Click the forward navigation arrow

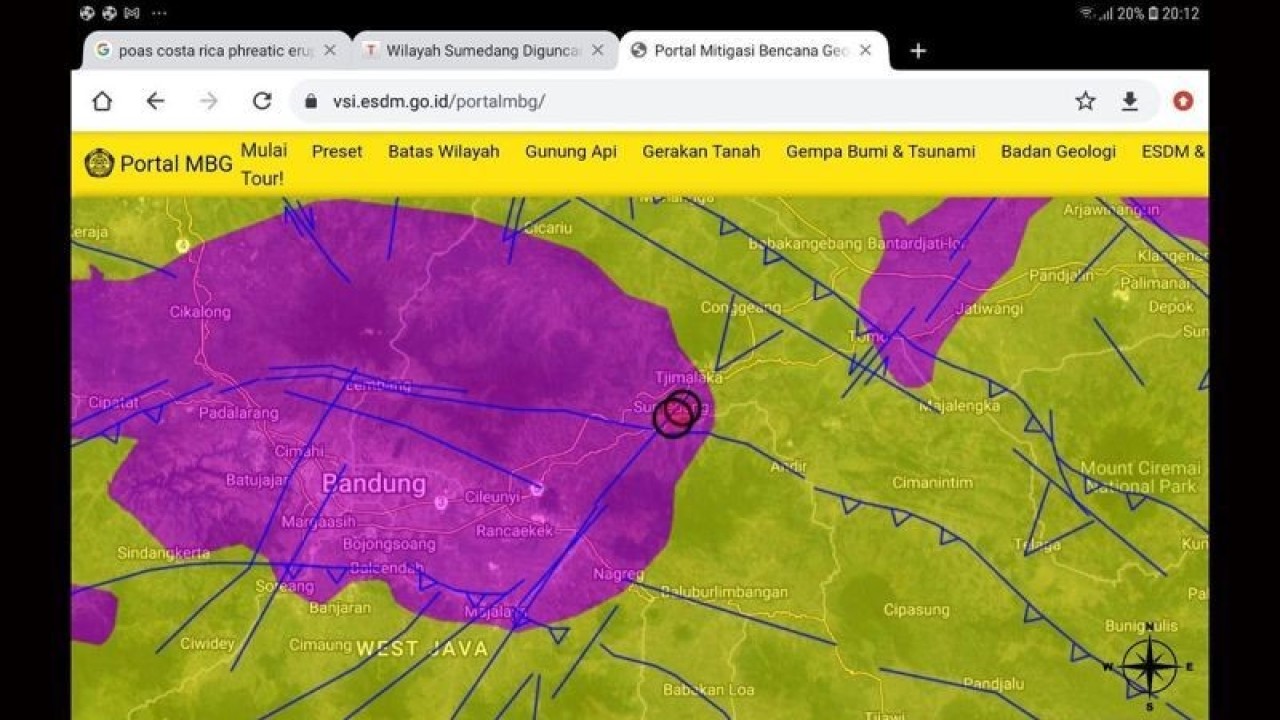tap(206, 100)
